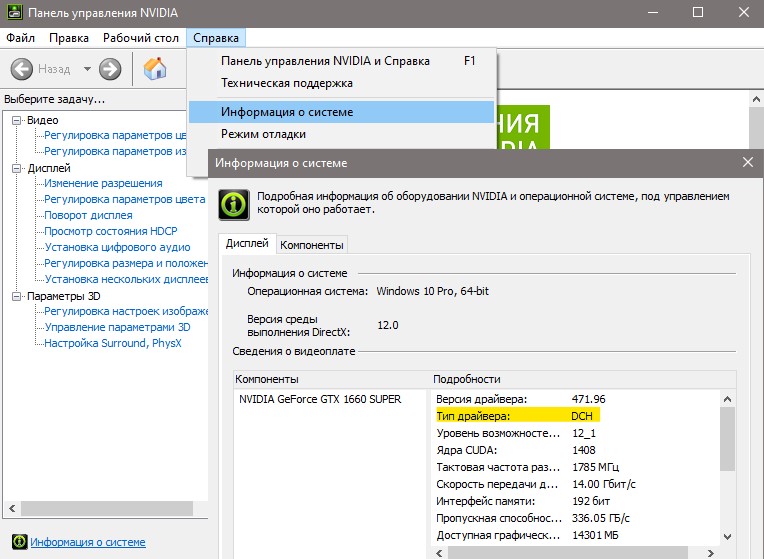Click details horizontal scroll left arrow
Viewport: 764px width, 559px height.
click(439, 553)
